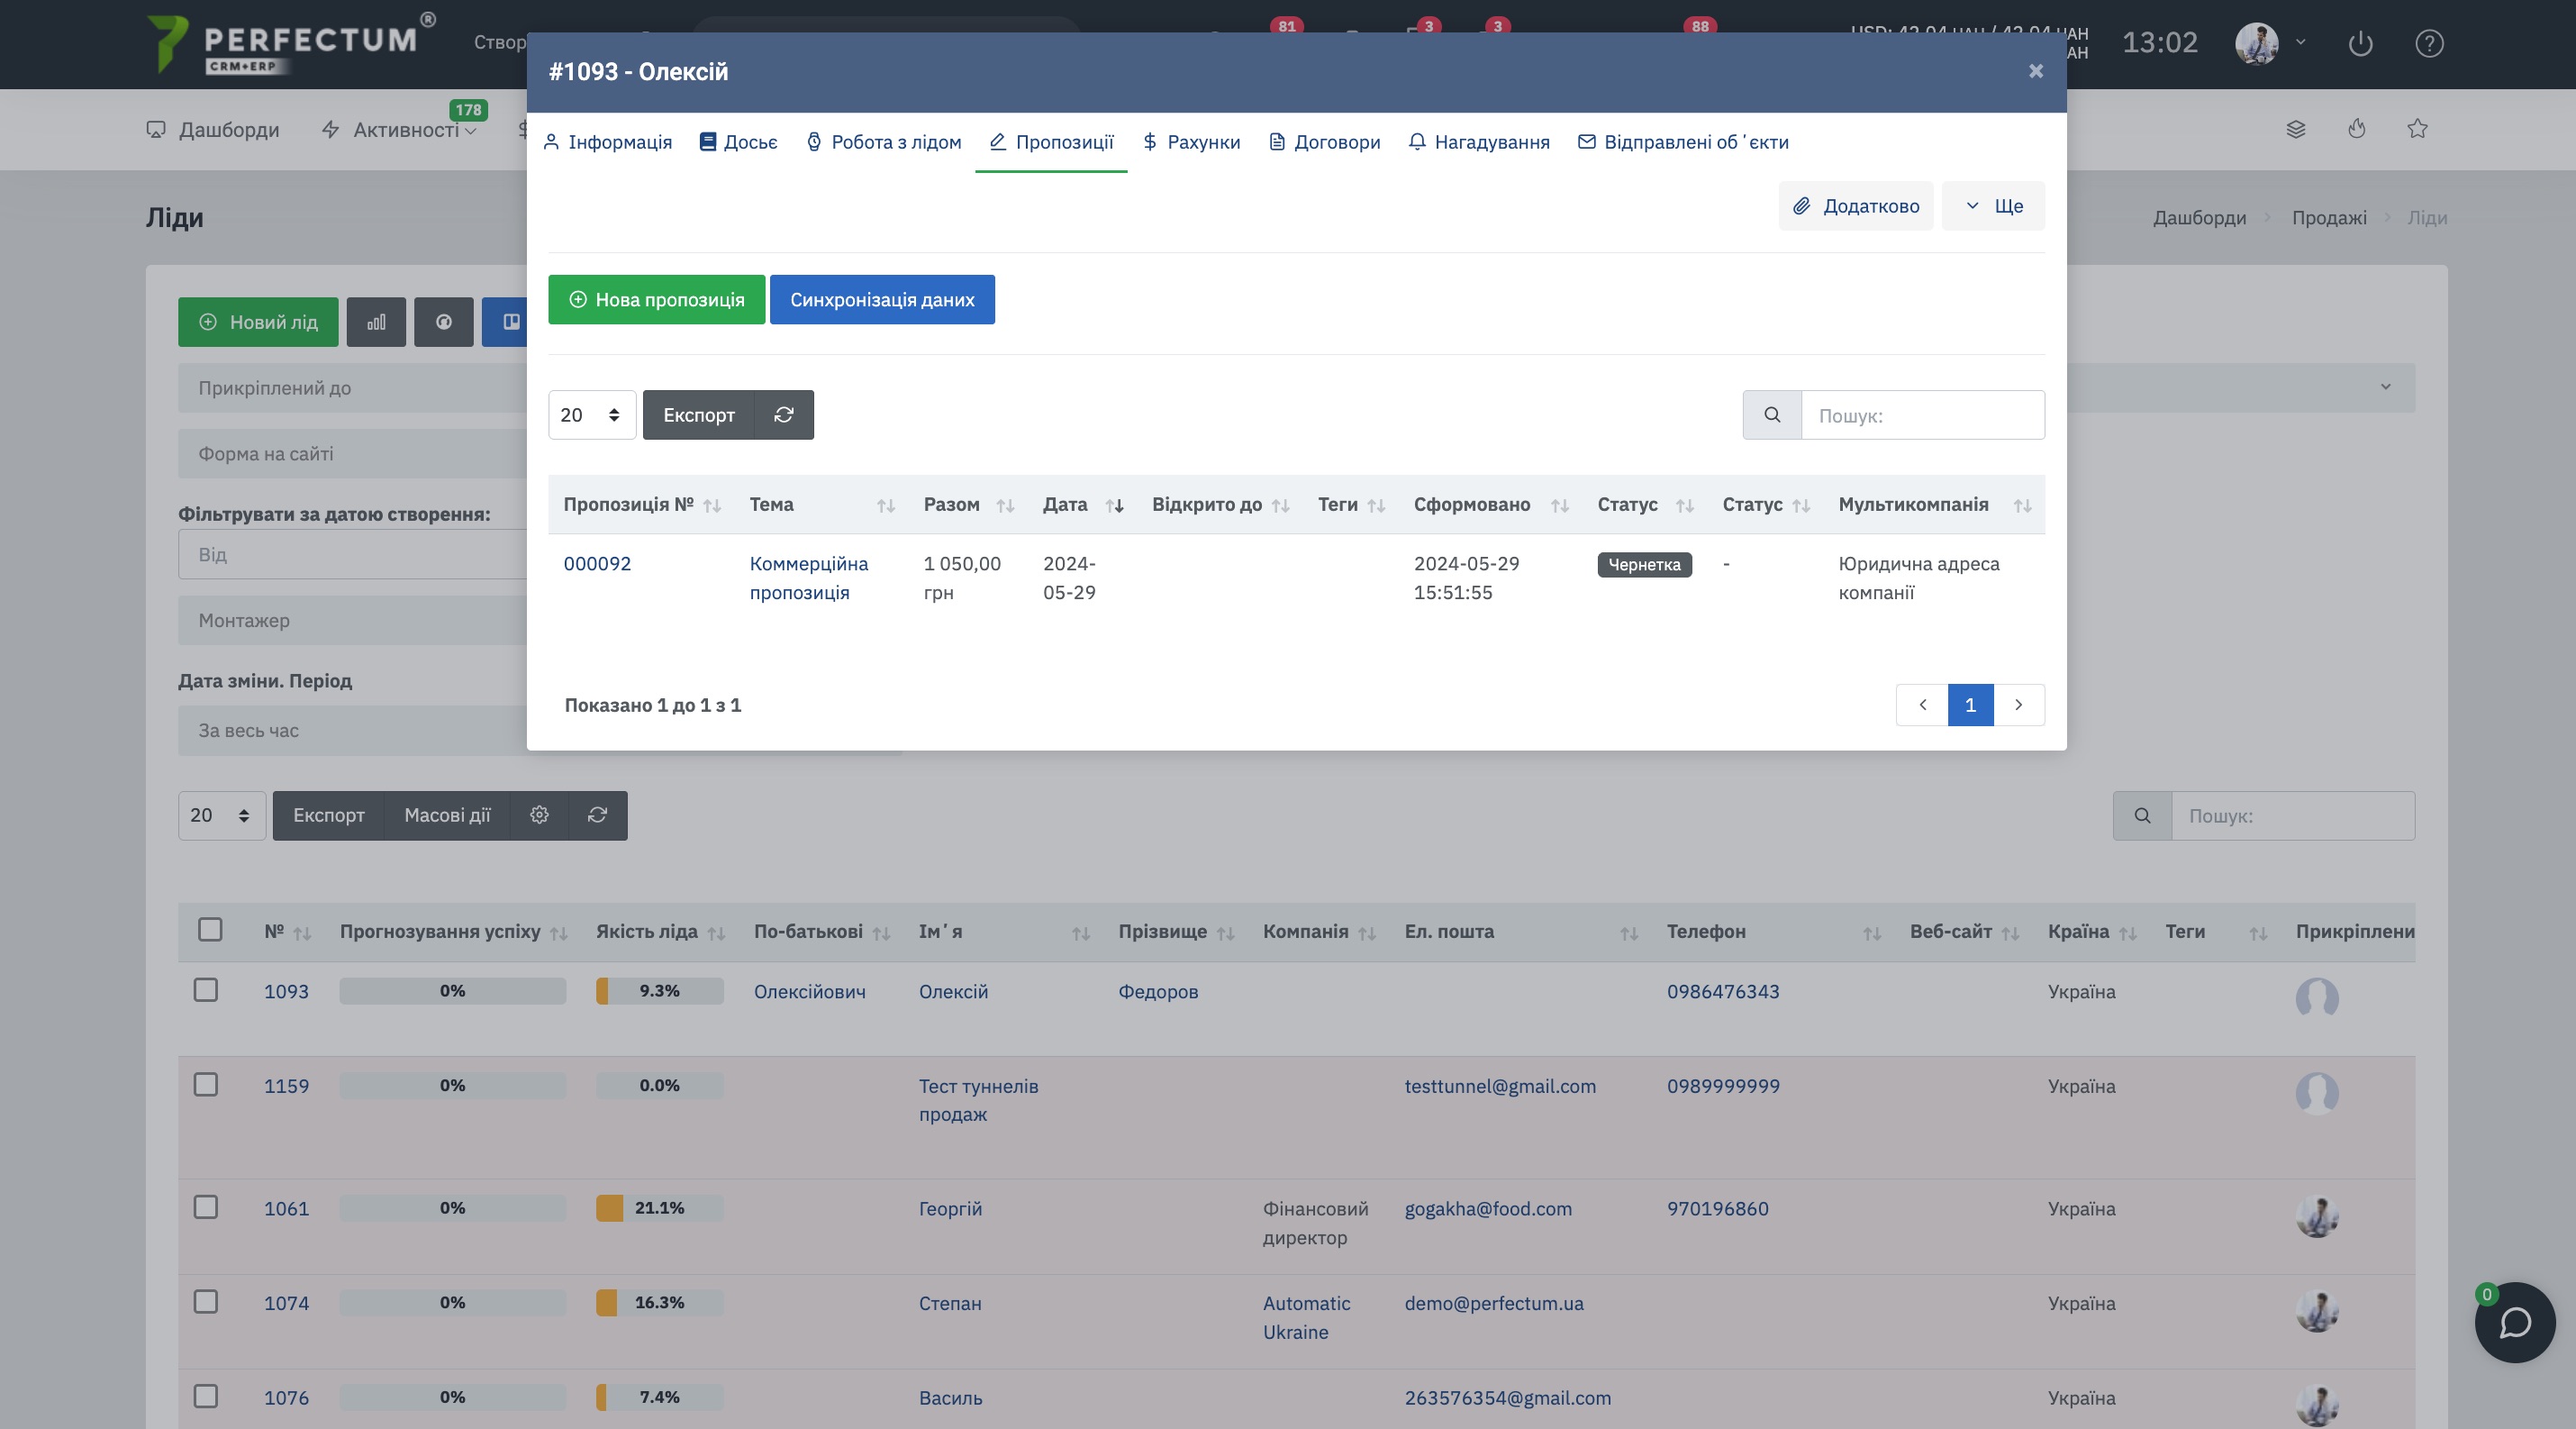Sort proposals by Сформовано column arrows
The width and height of the screenshot is (2576, 1429).
[1560, 506]
